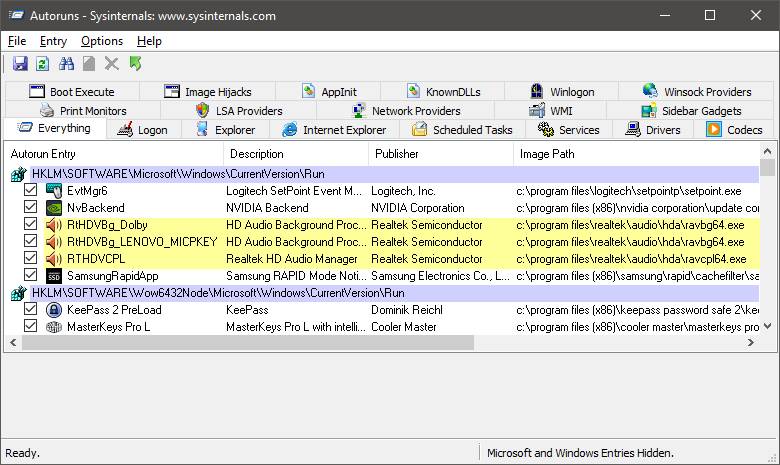Image resolution: width=780 pixels, height=465 pixels.
Task: Click the Save toolbar icon
Action: [x=20, y=64]
